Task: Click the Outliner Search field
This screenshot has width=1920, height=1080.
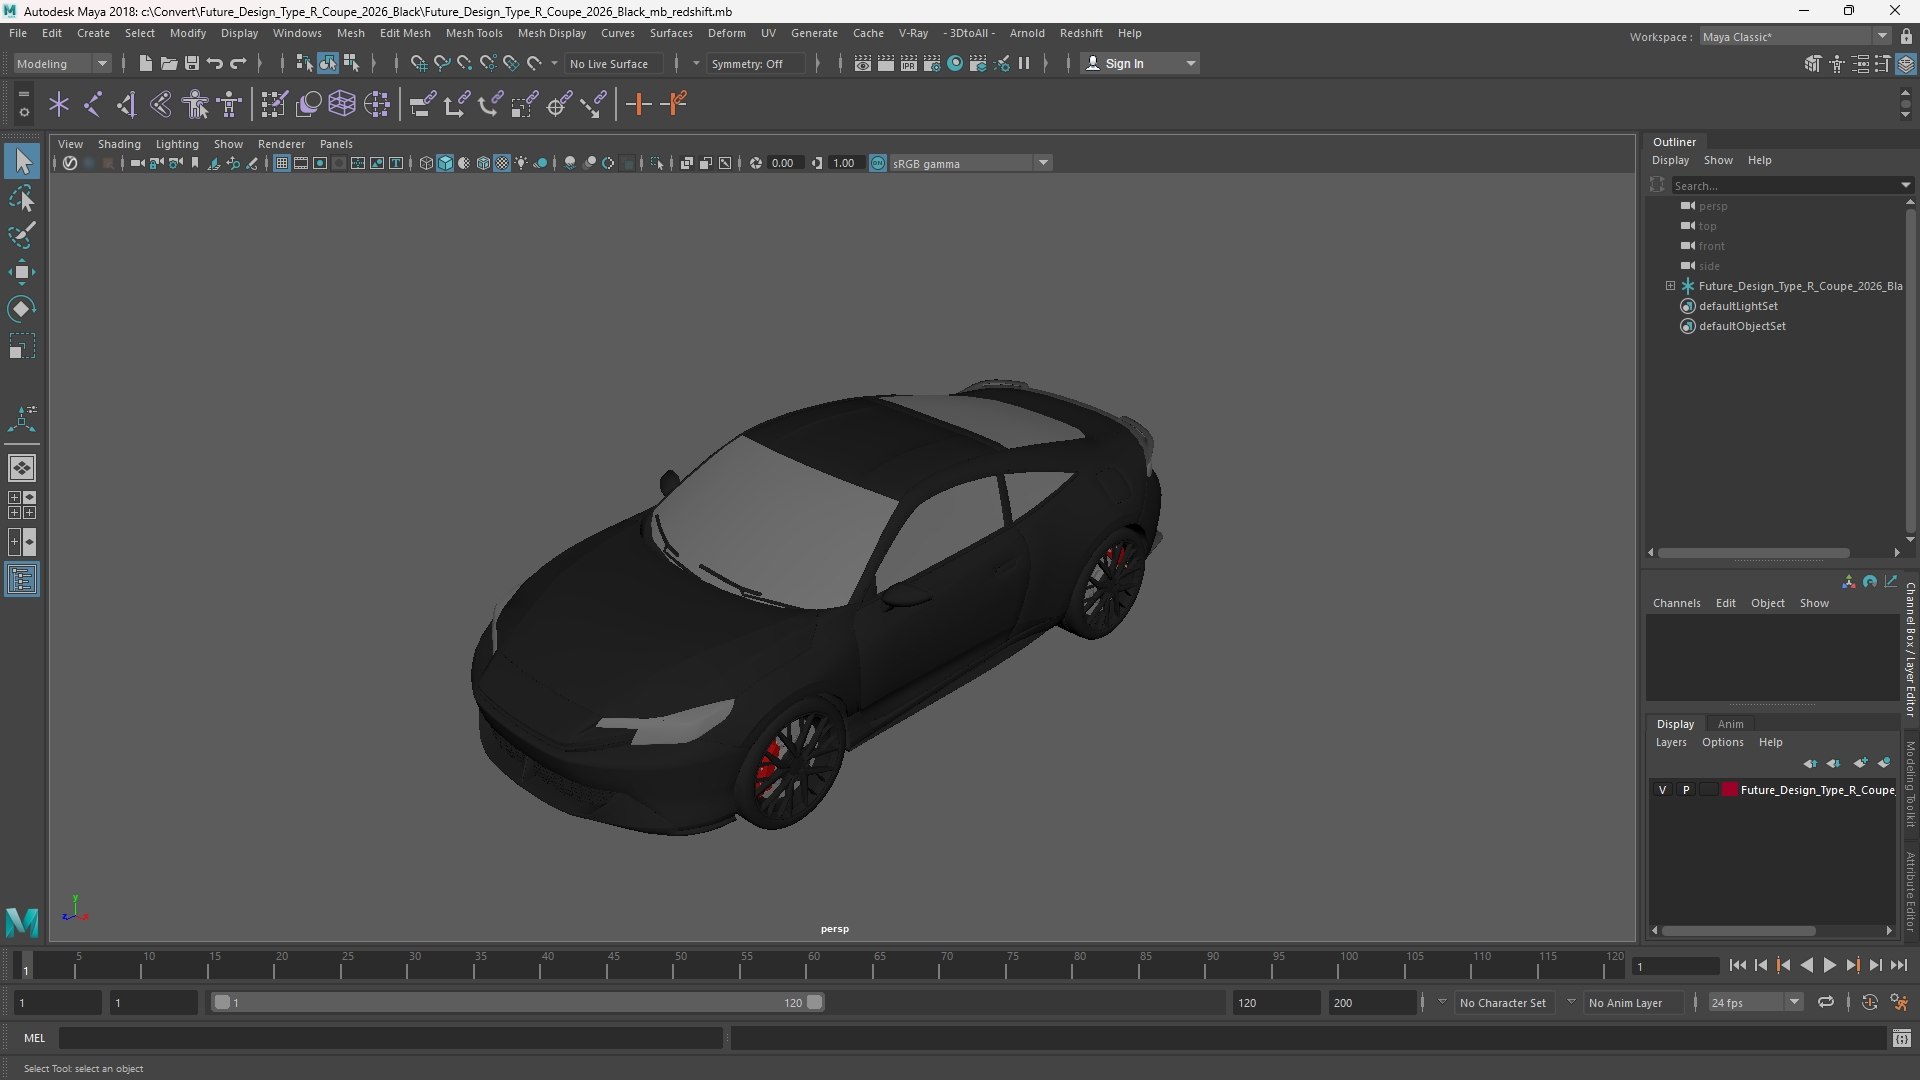Action: pyautogui.click(x=1784, y=185)
